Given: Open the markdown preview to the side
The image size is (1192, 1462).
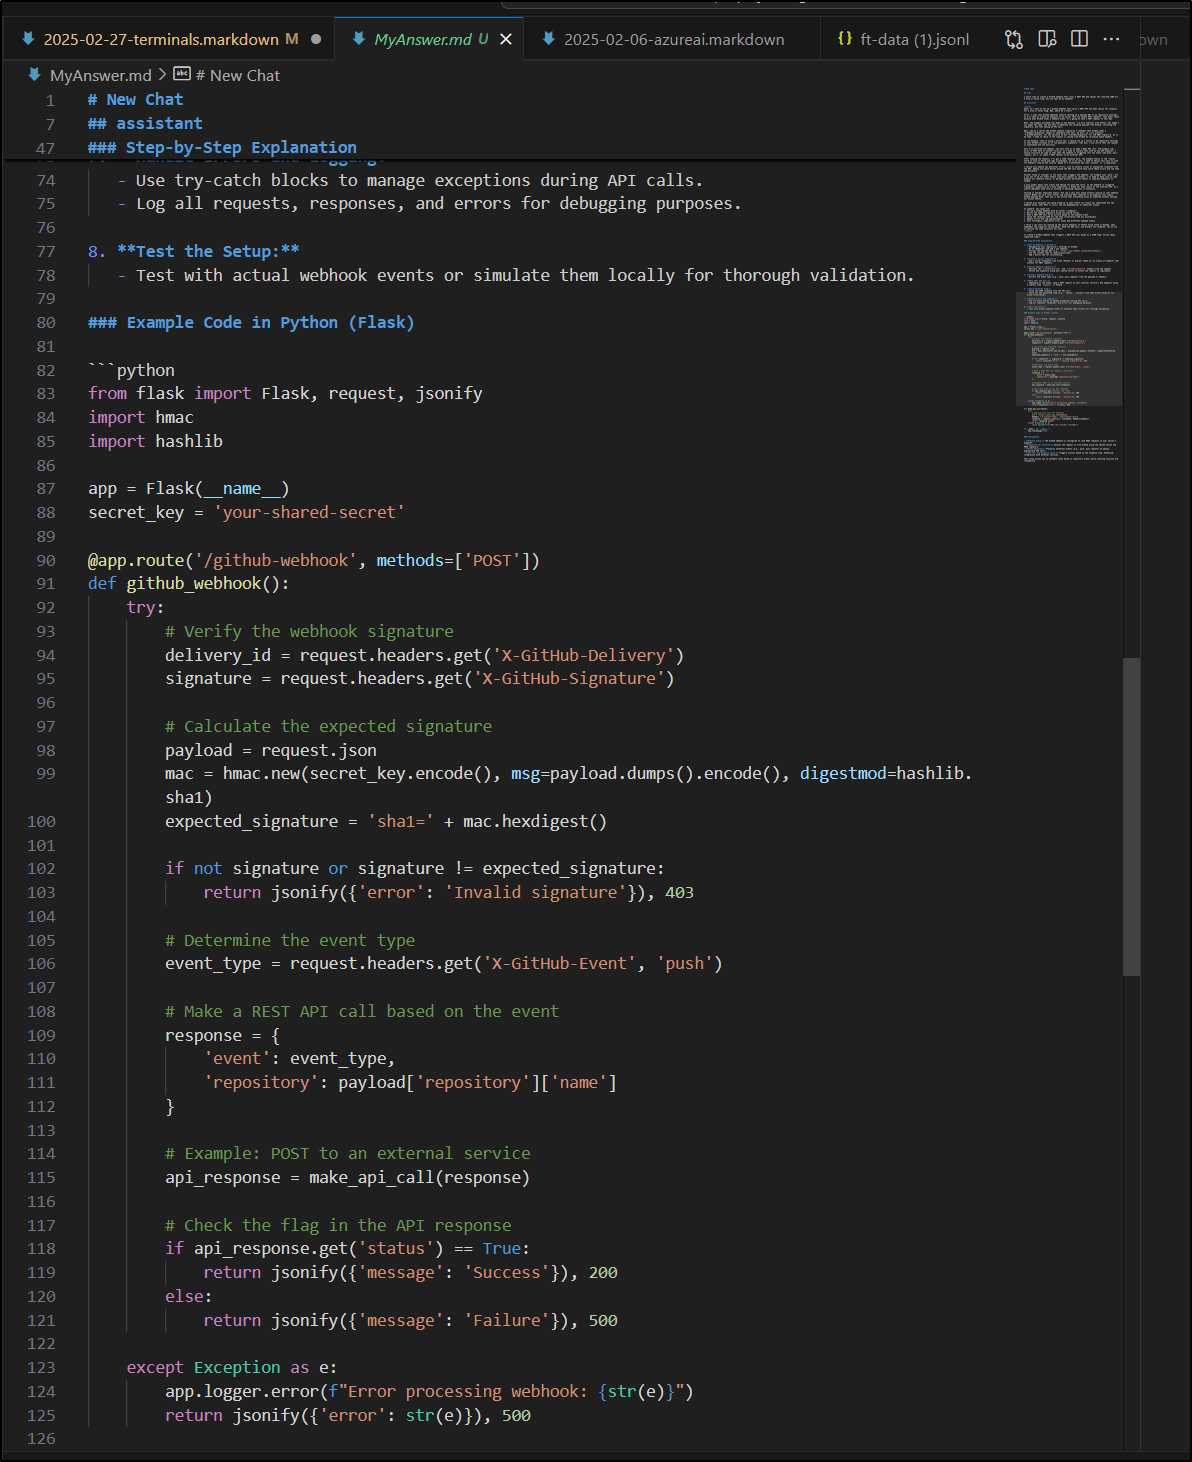Looking at the screenshot, I should (x=1047, y=39).
